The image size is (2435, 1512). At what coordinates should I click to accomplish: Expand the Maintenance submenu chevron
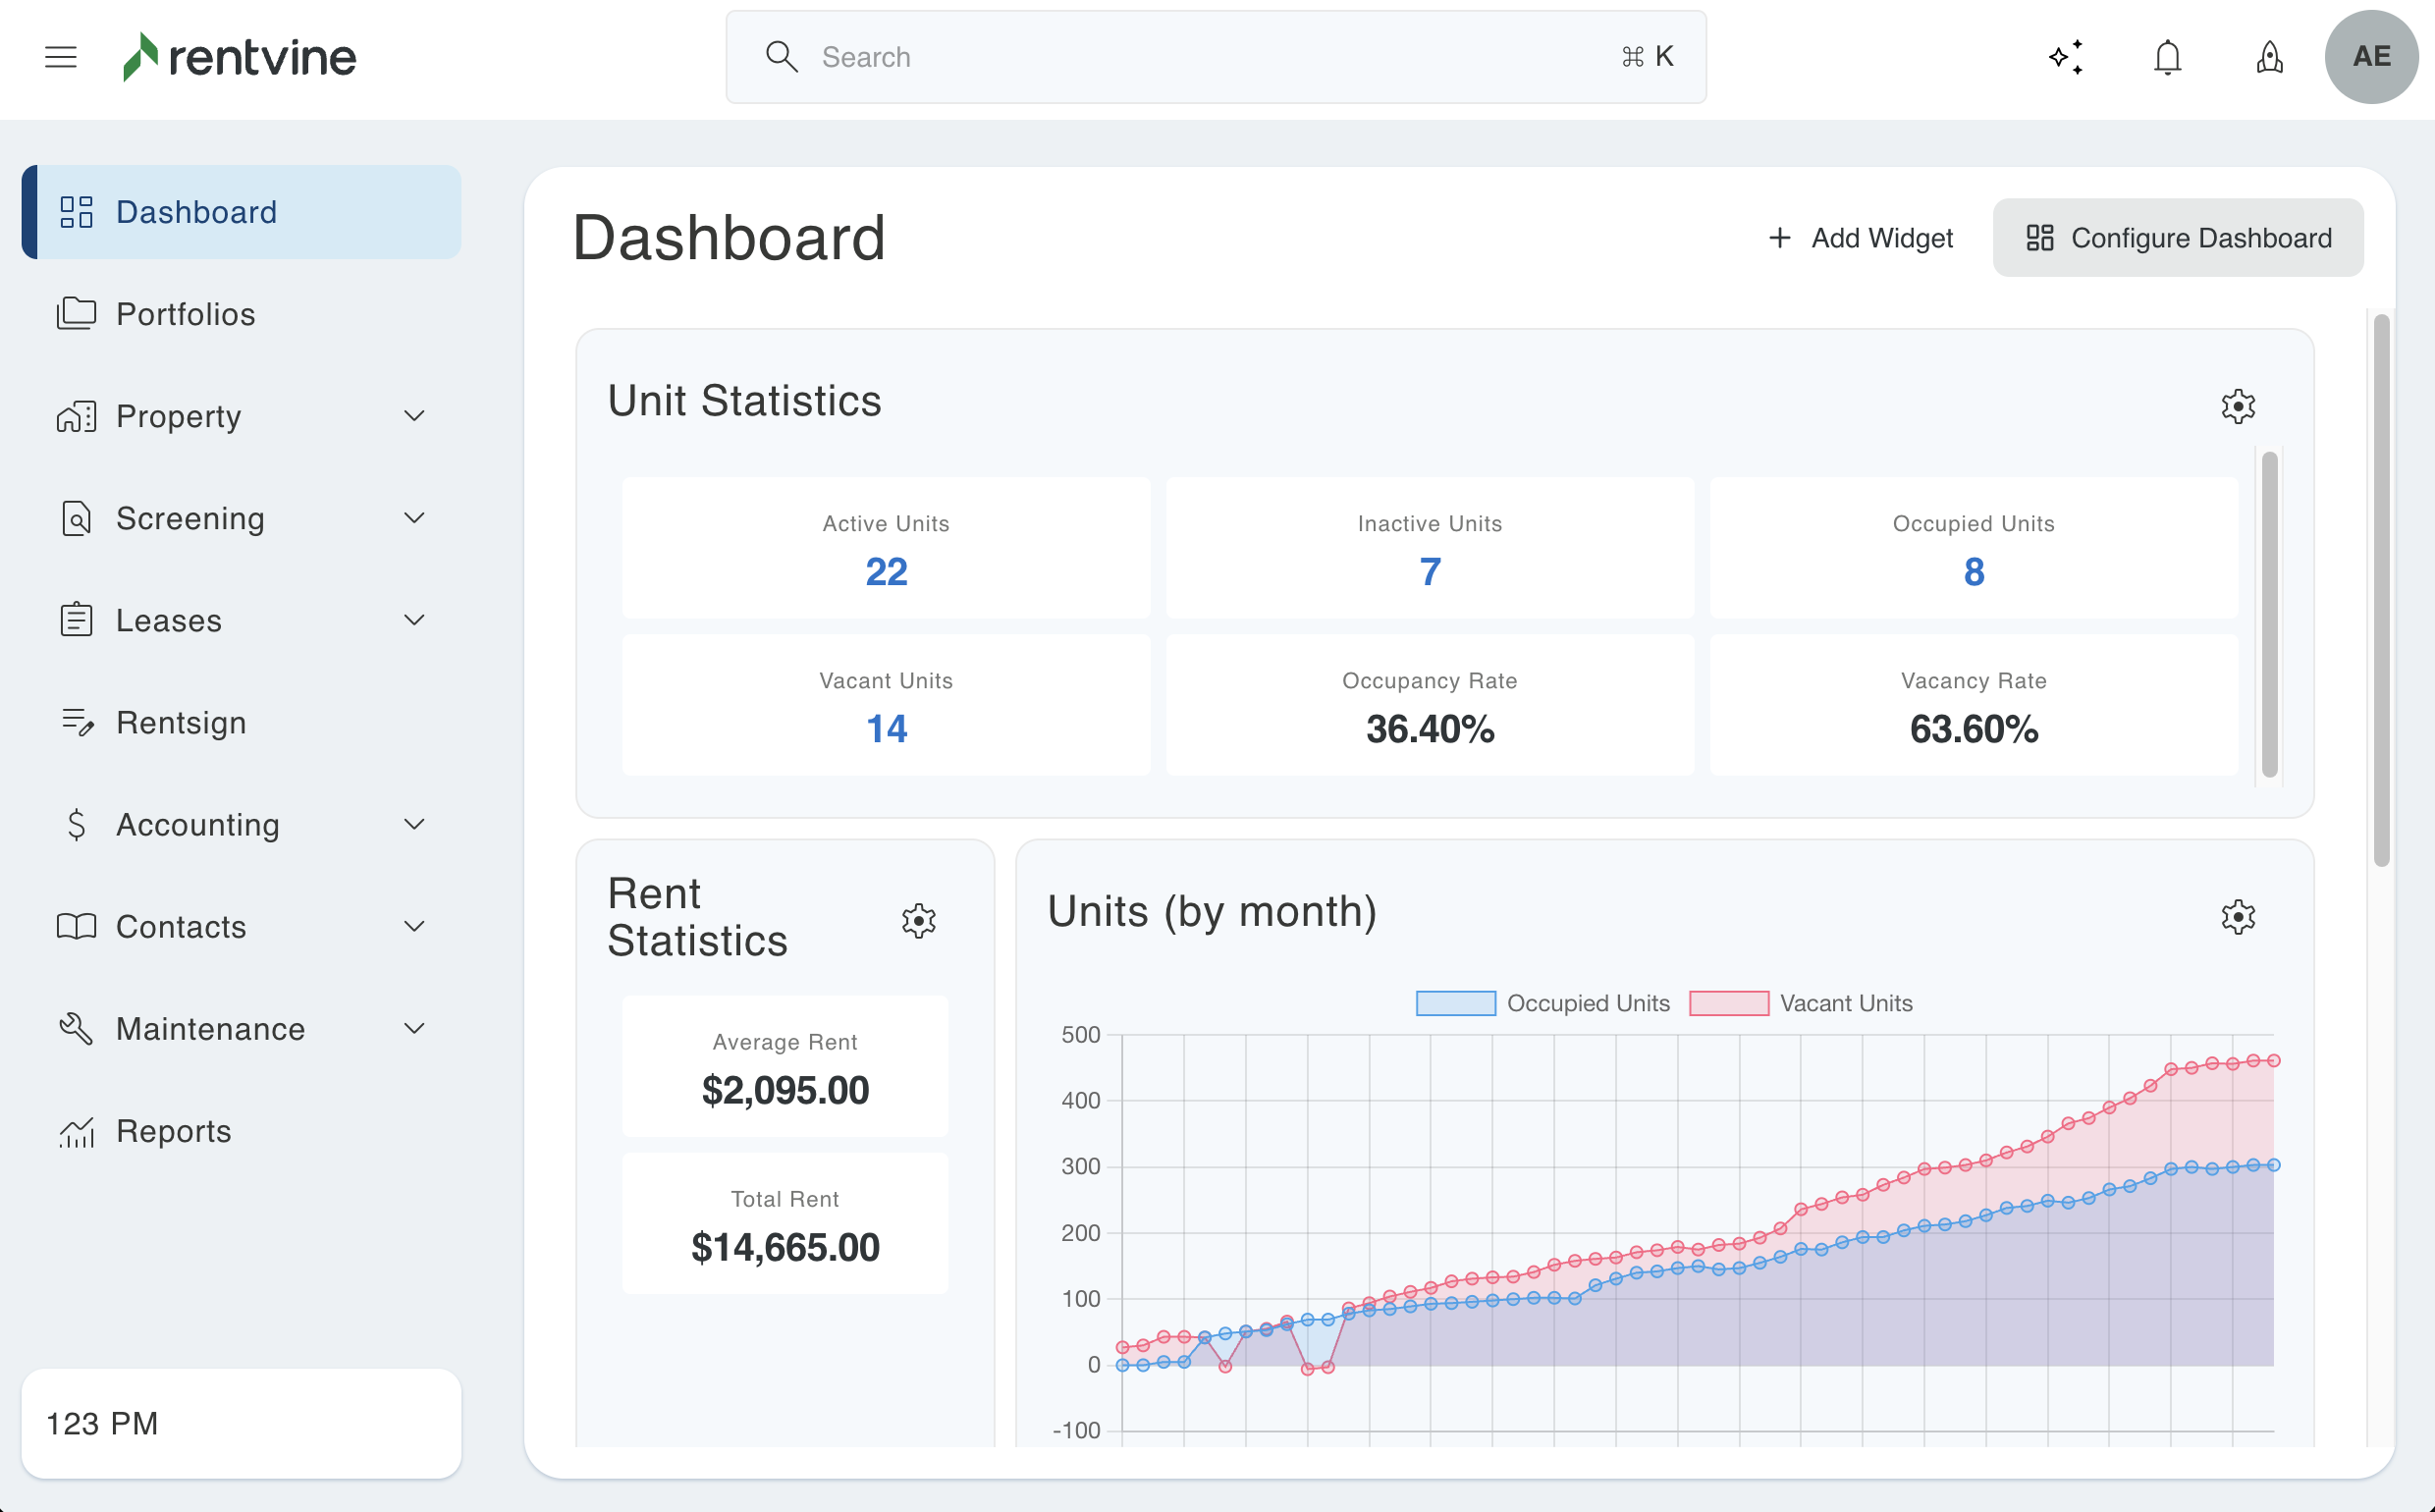coord(414,1028)
